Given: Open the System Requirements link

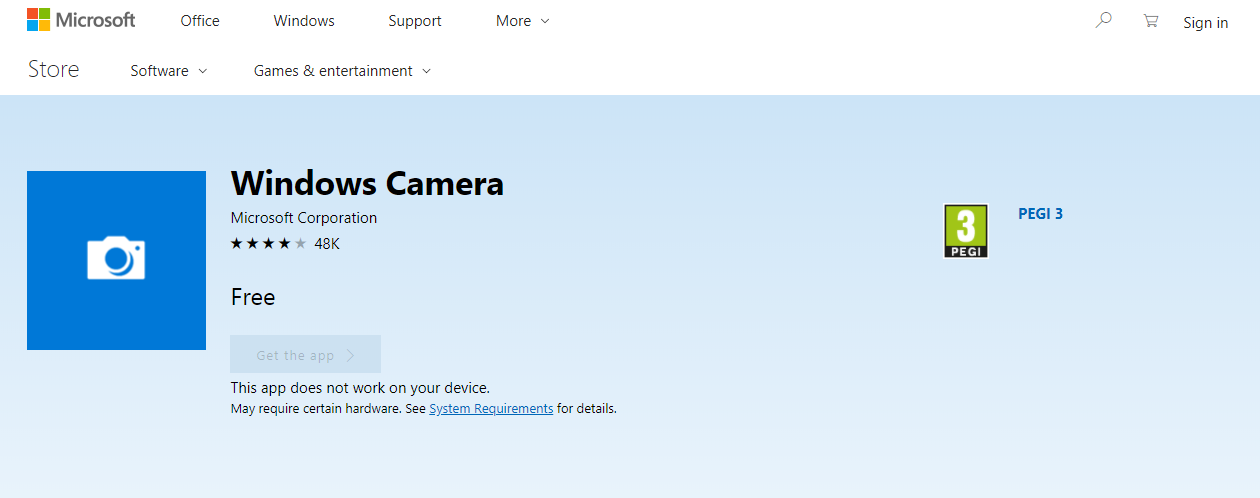Looking at the screenshot, I should (491, 409).
